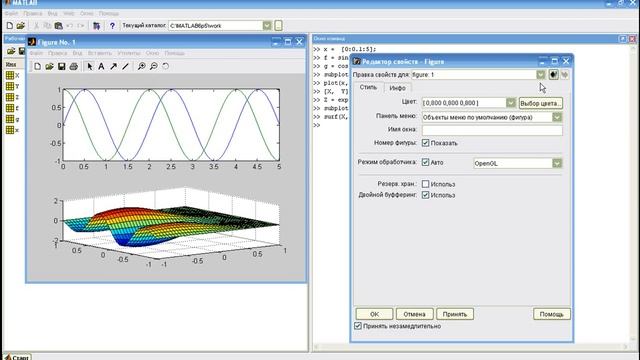Open Вставить menu in Figure window
The height and width of the screenshot is (360, 640).
[99, 53]
